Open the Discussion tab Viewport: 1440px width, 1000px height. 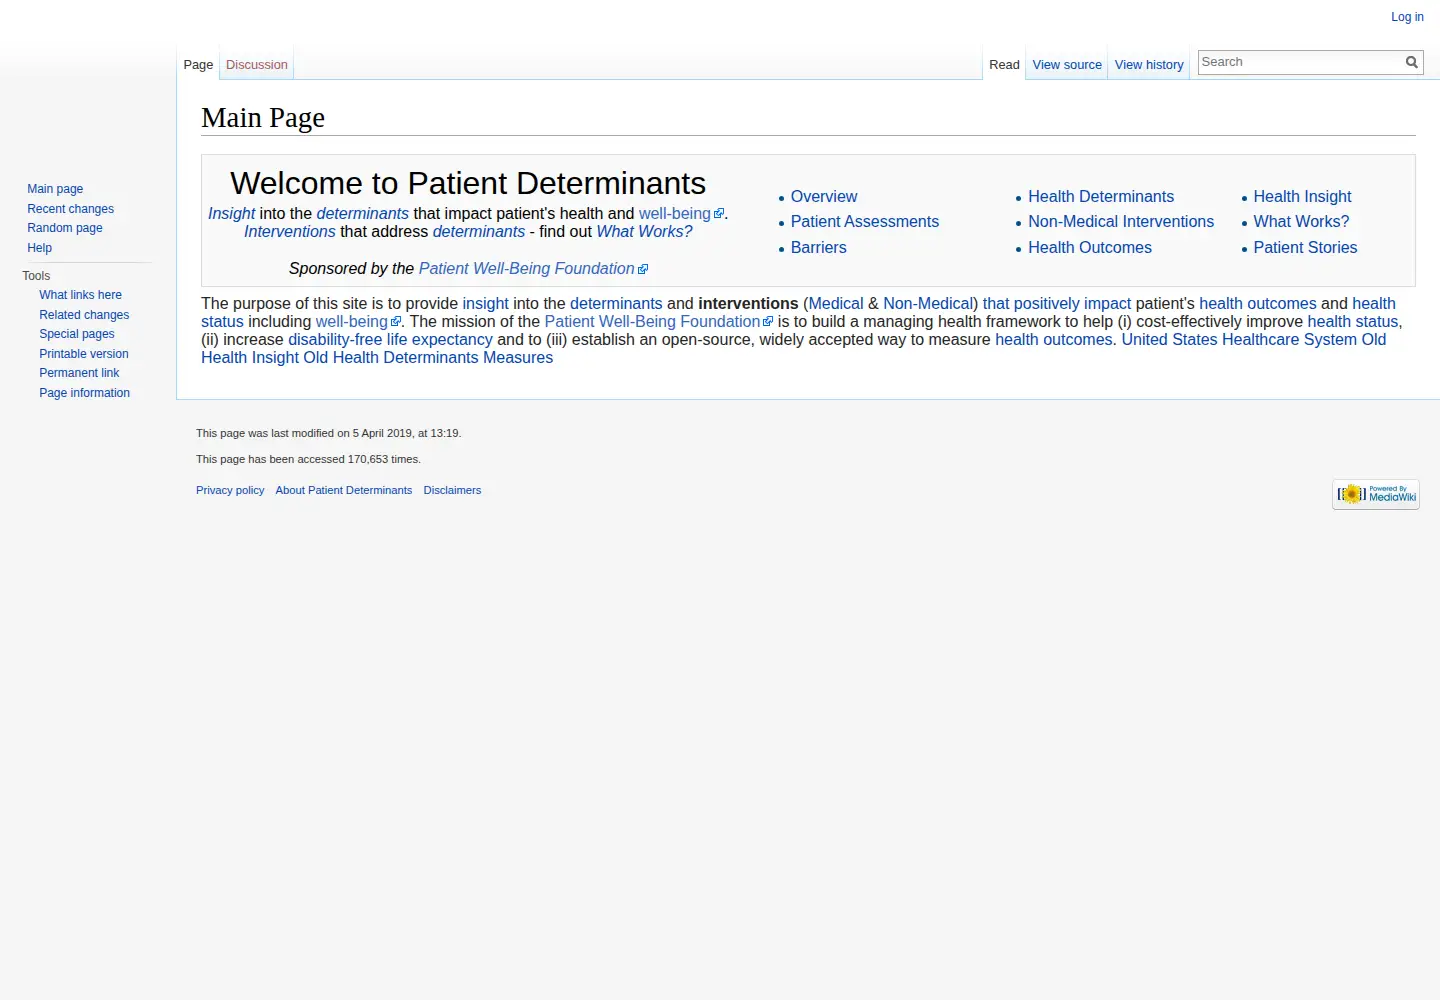(257, 65)
